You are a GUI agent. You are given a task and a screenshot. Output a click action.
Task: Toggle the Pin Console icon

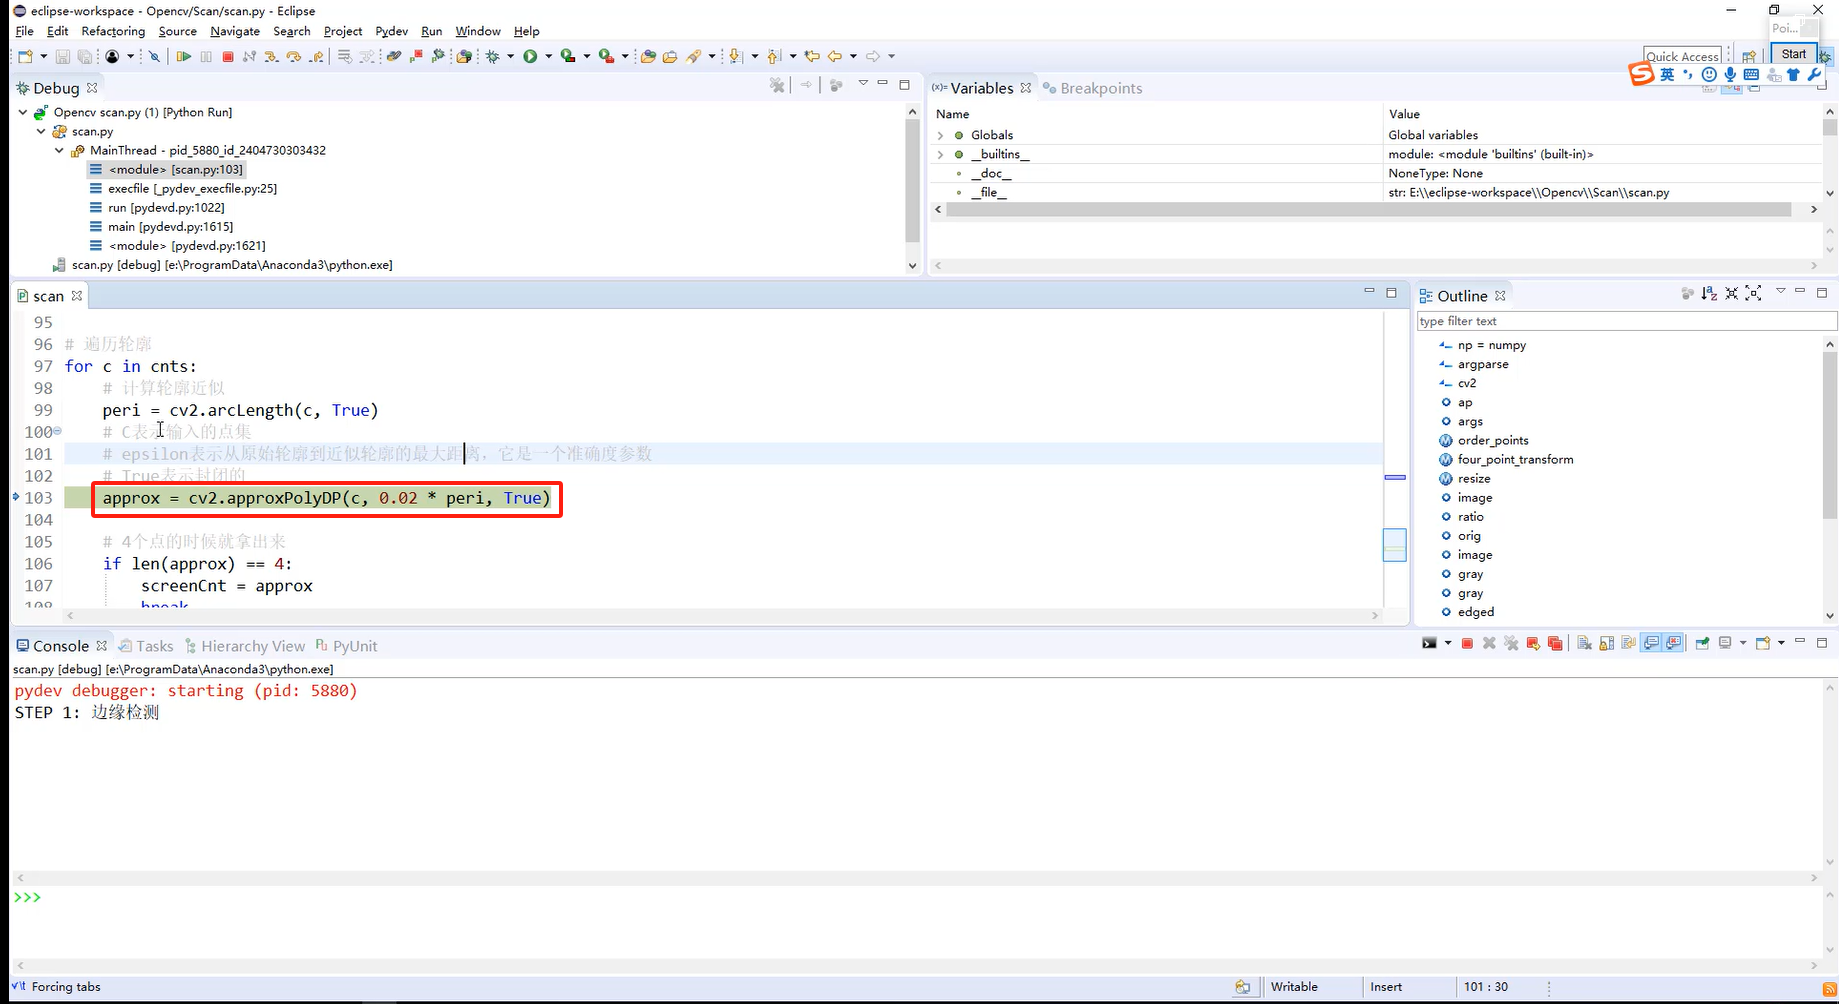point(1701,643)
